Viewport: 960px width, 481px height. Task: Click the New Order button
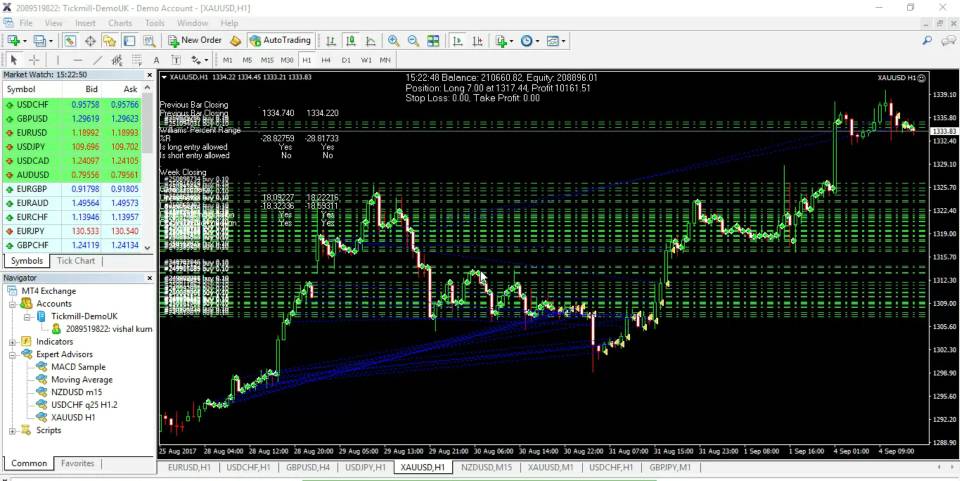[x=194, y=41]
